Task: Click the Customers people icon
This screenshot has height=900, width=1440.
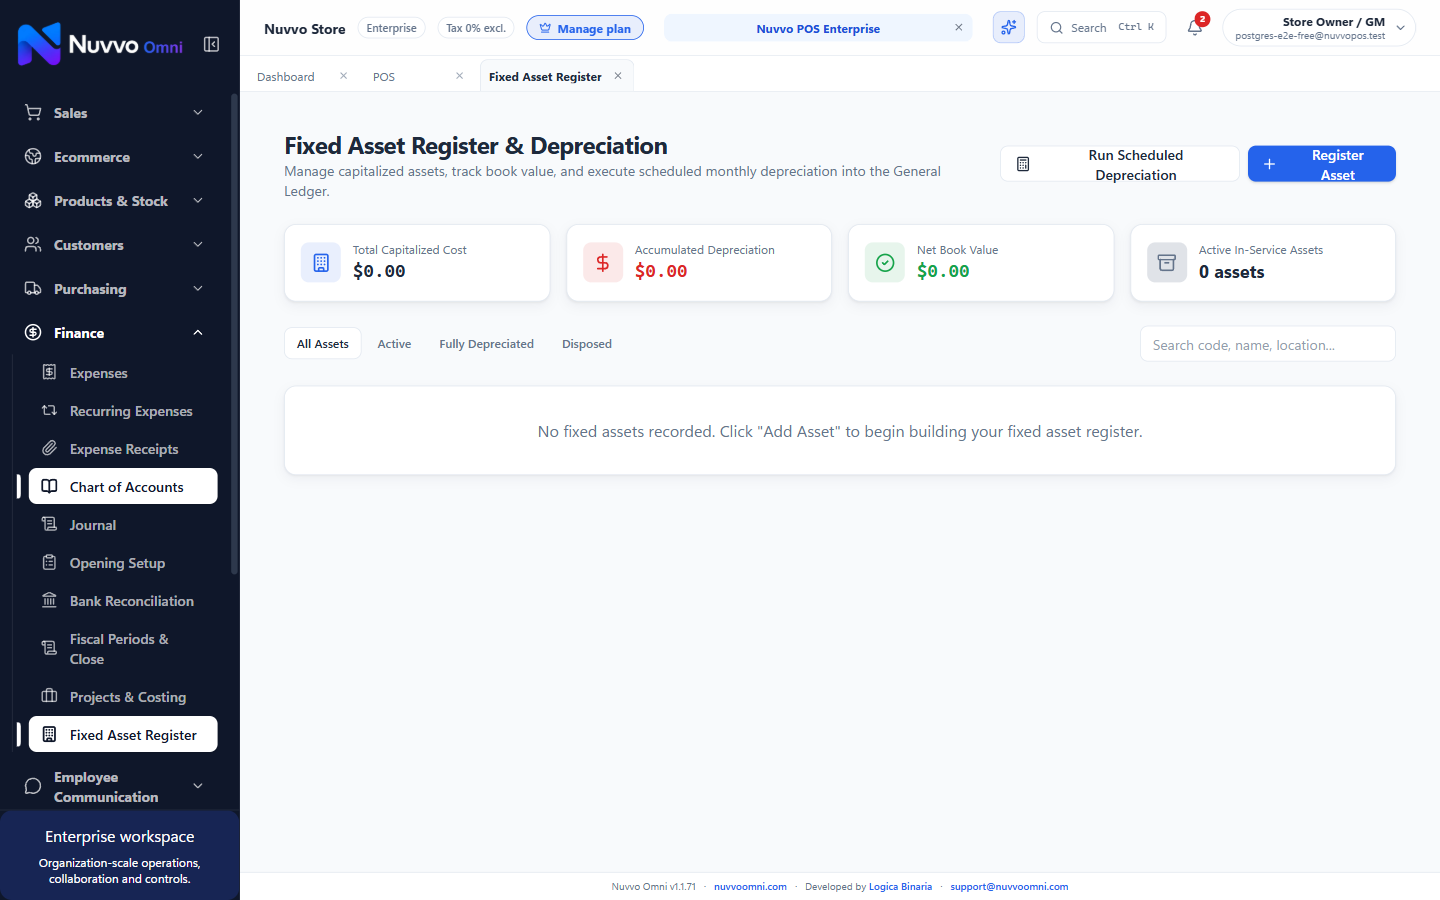Action: 33,245
